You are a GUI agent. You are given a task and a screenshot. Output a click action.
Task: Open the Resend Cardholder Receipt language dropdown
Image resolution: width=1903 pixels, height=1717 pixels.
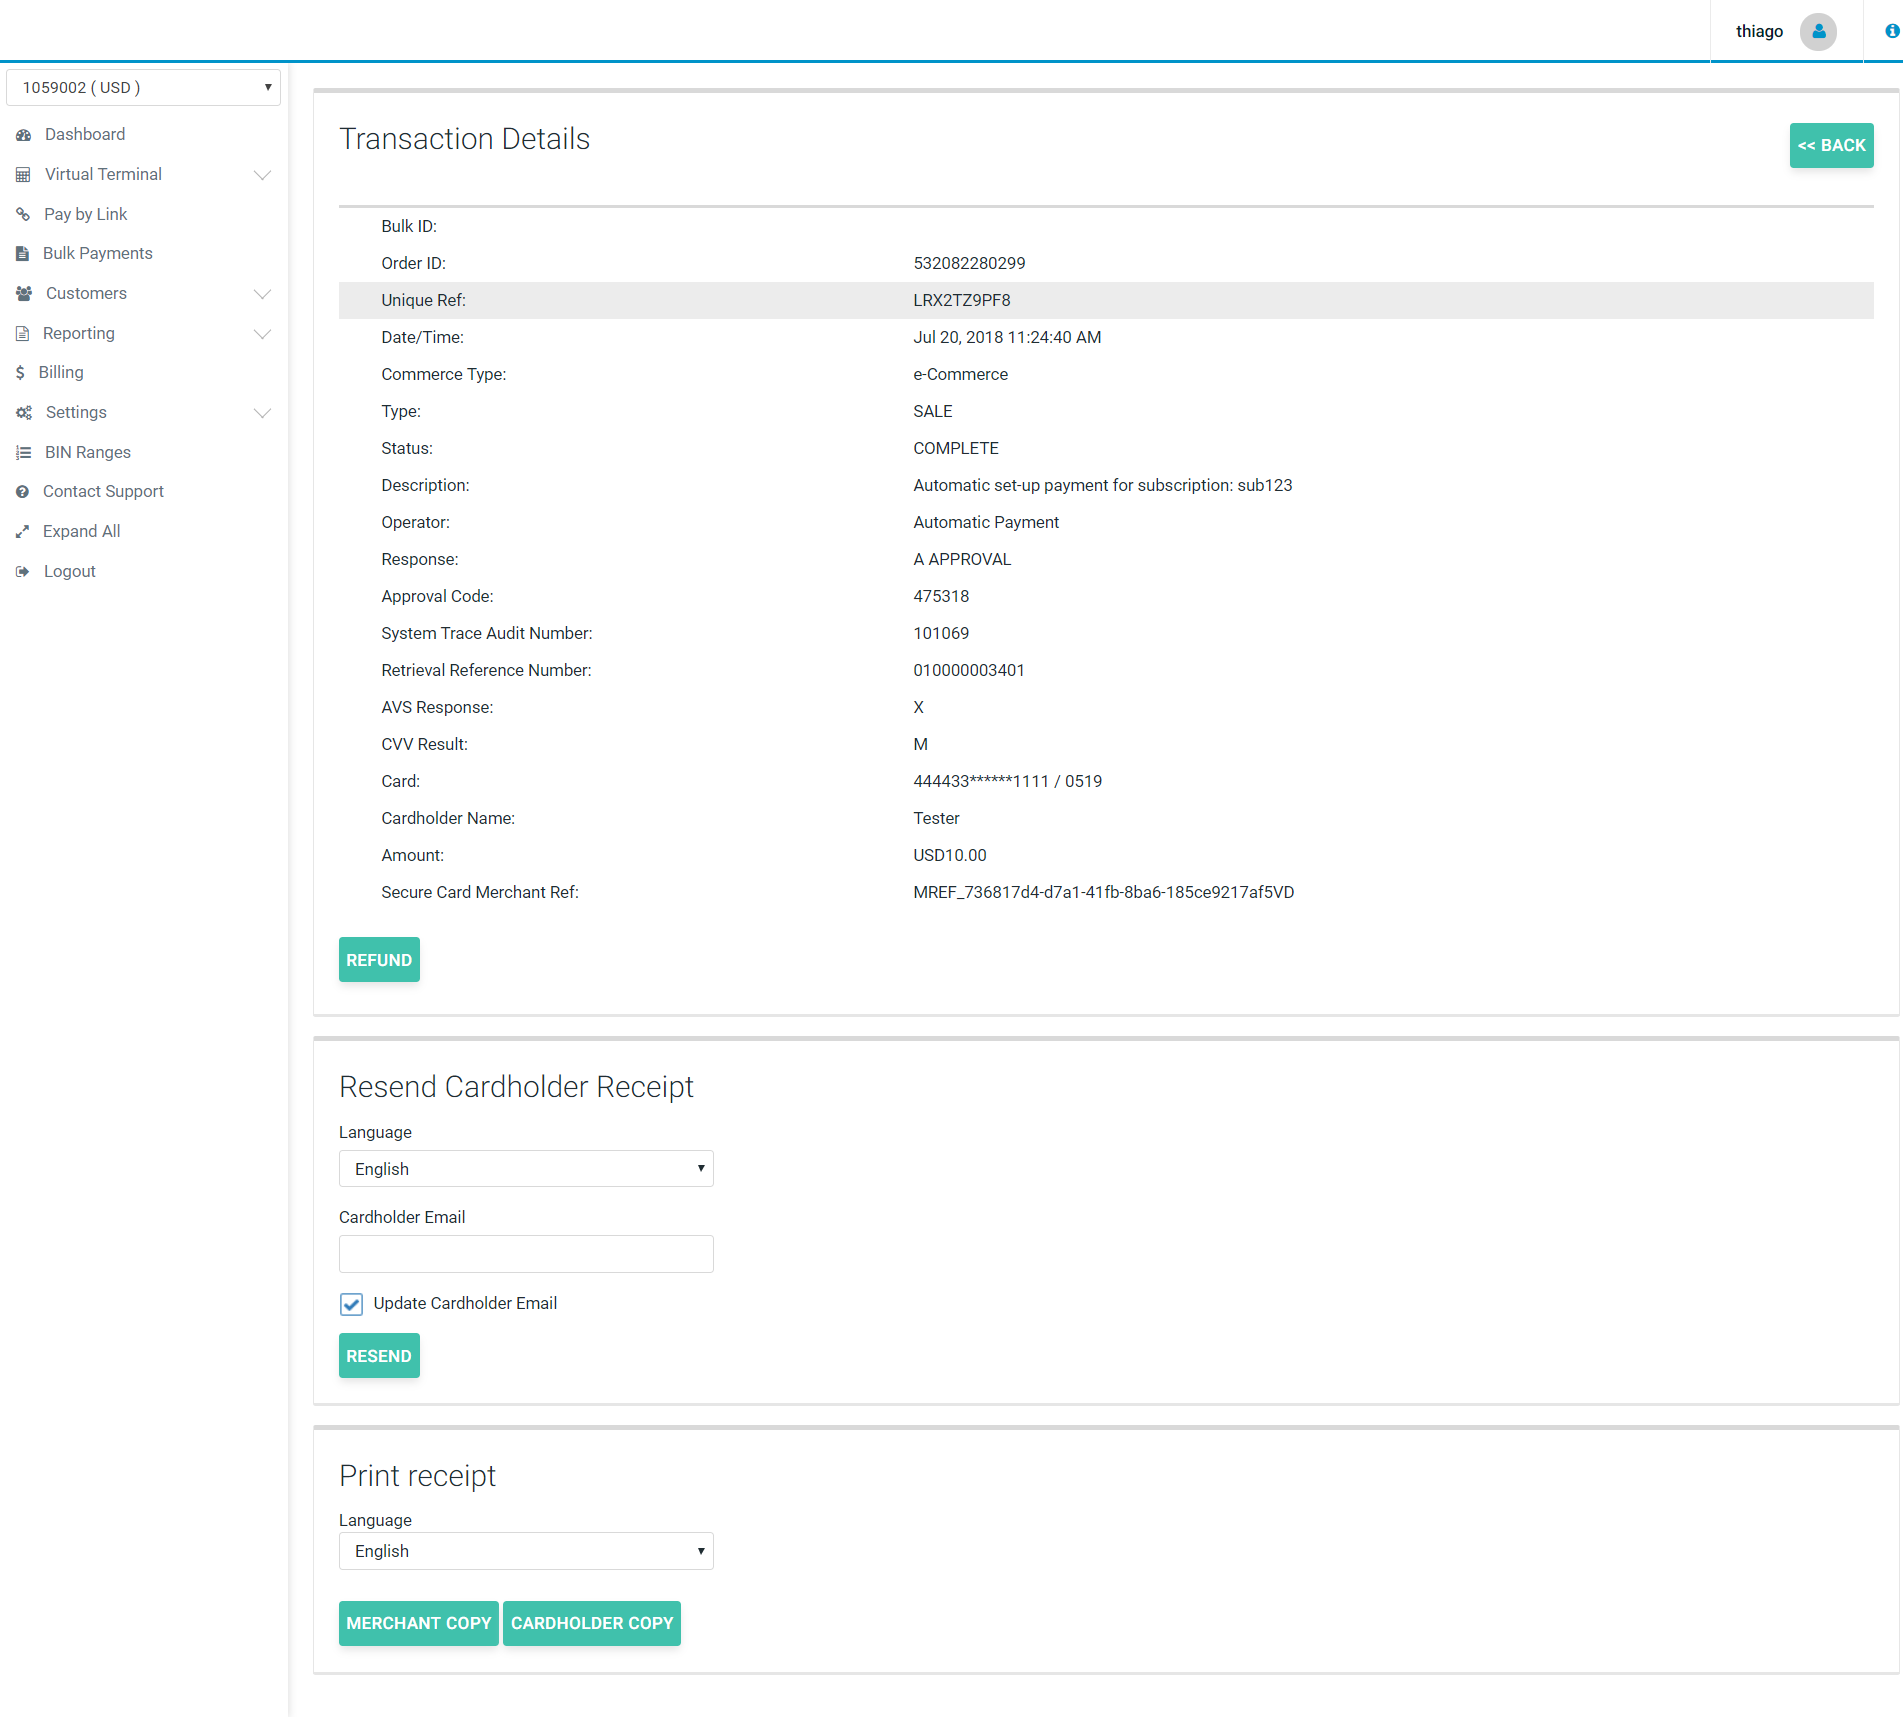[526, 1169]
